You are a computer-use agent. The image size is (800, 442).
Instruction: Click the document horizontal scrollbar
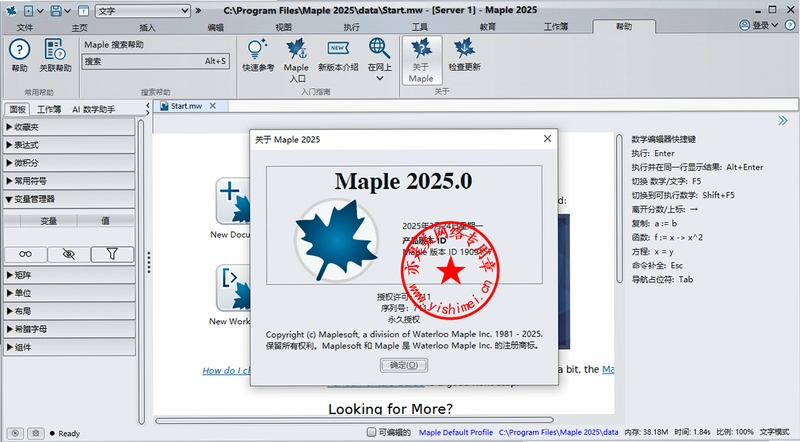355,421
